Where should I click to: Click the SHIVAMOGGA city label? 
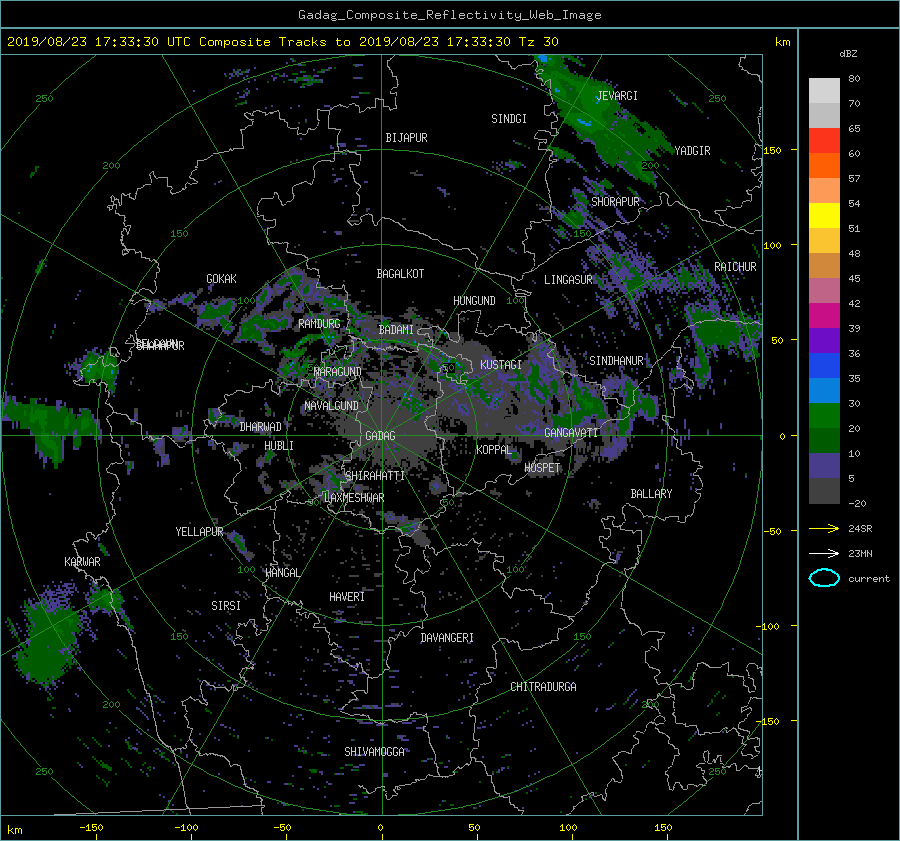[374, 752]
